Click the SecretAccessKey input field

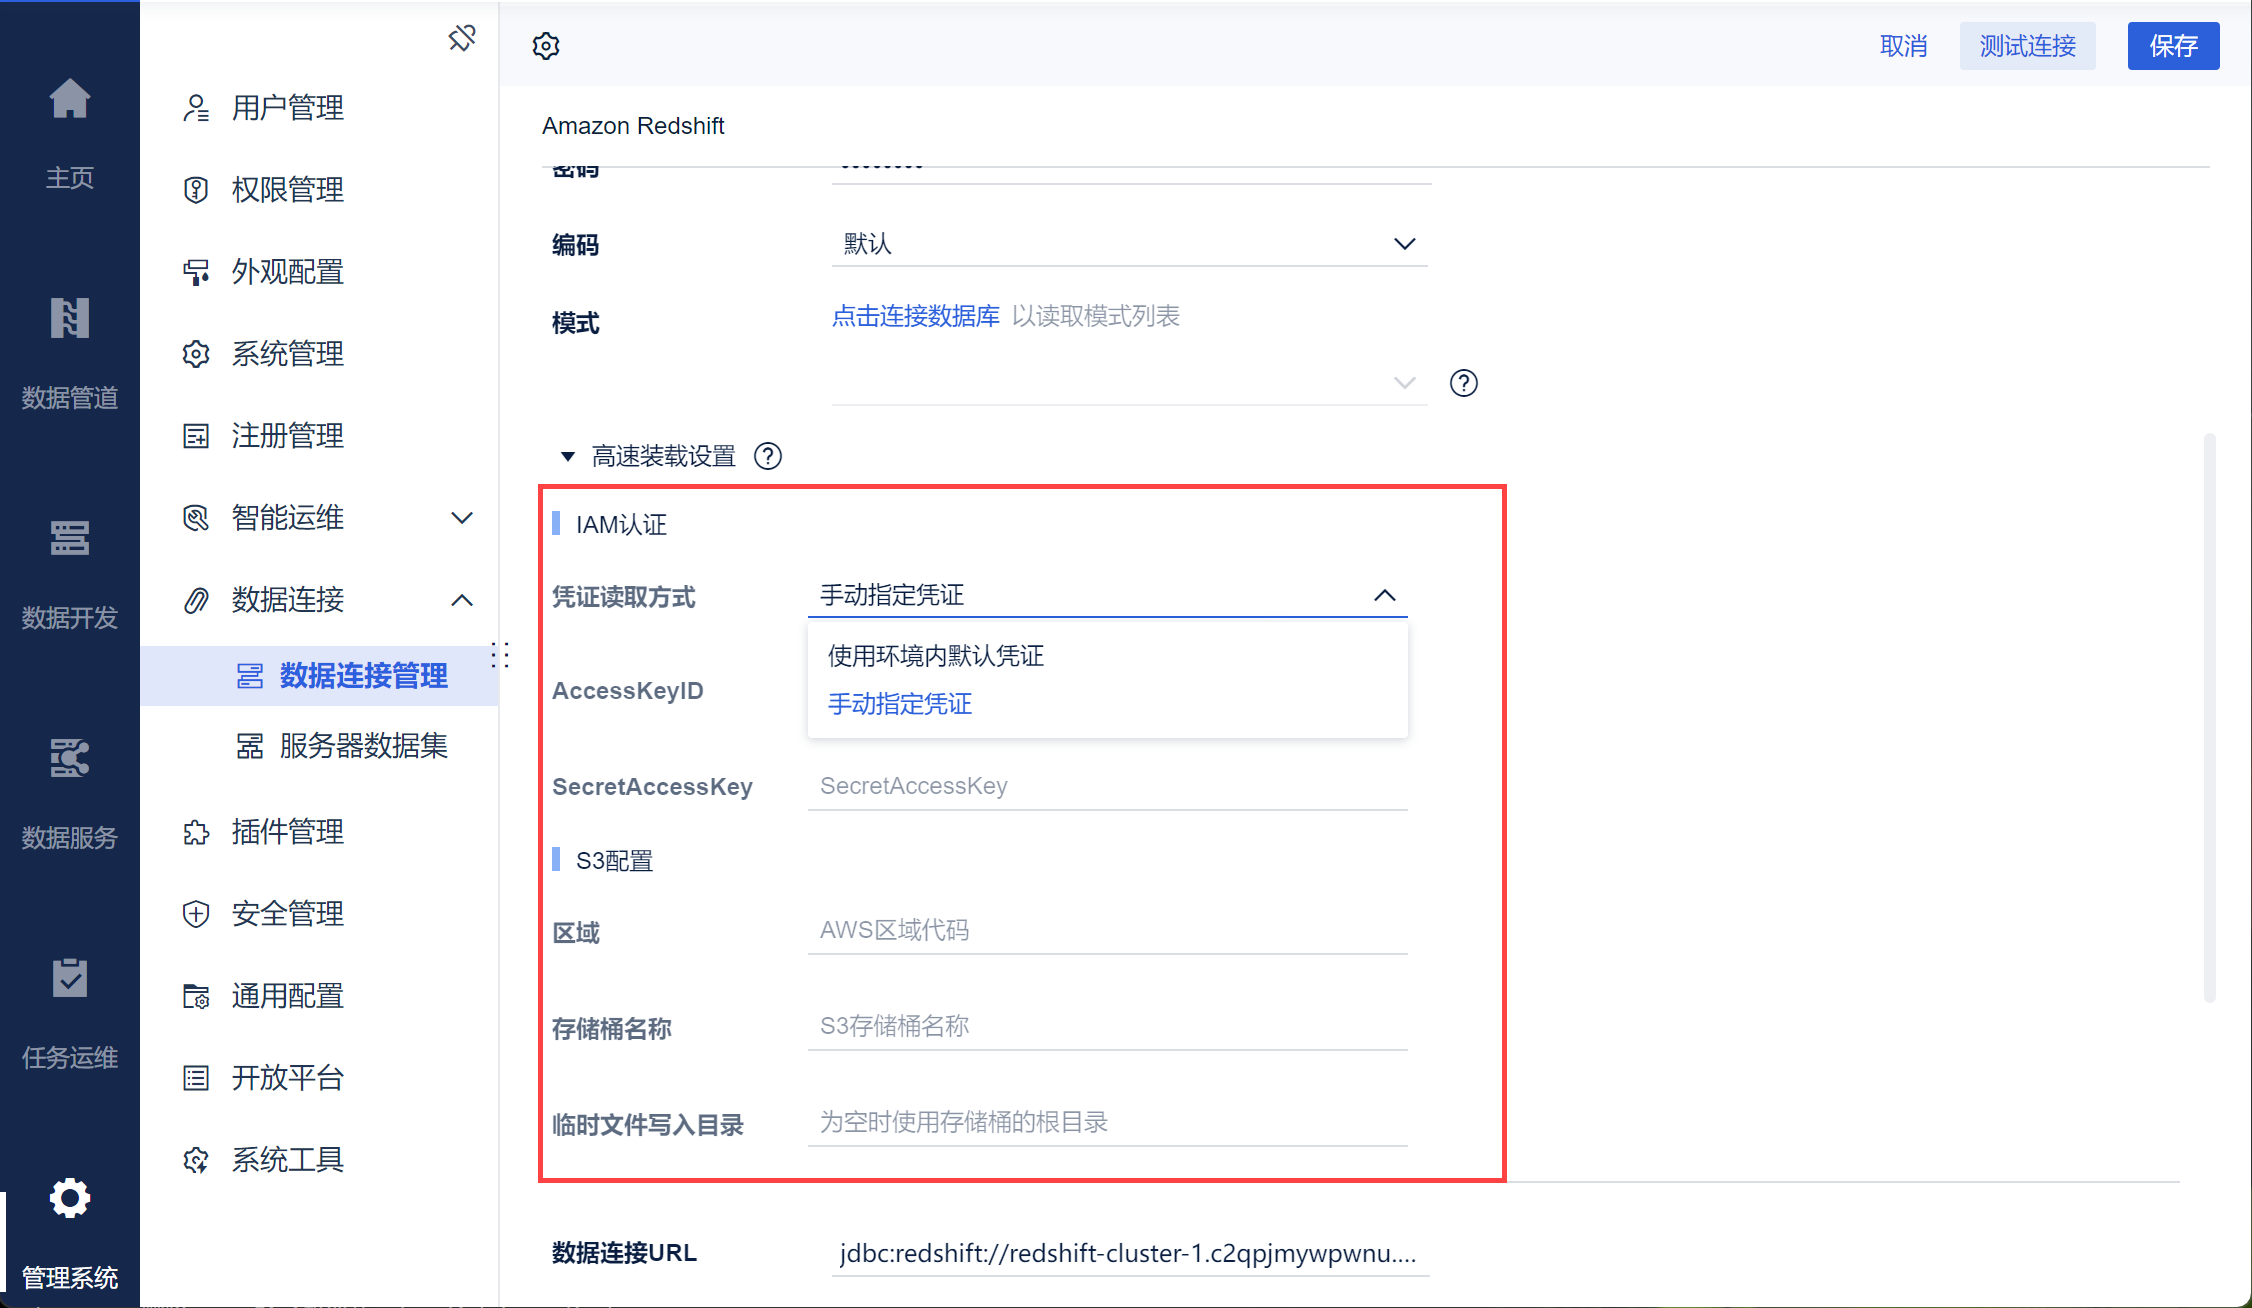[x=1106, y=786]
